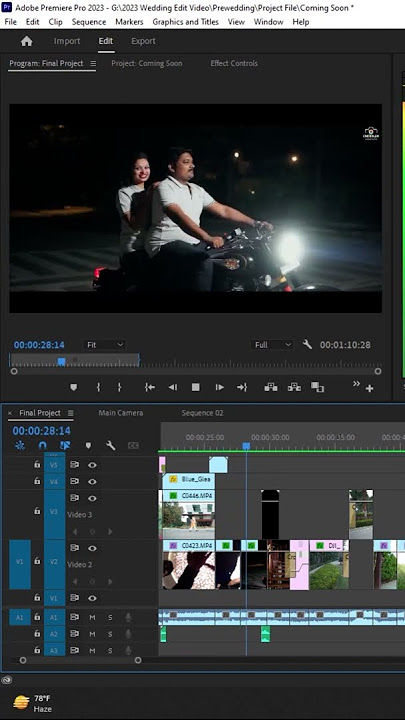This screenshot has width=405, height=720.
Task: Toggle Captions track options CC icon
Action: click(x=133, y=445)
